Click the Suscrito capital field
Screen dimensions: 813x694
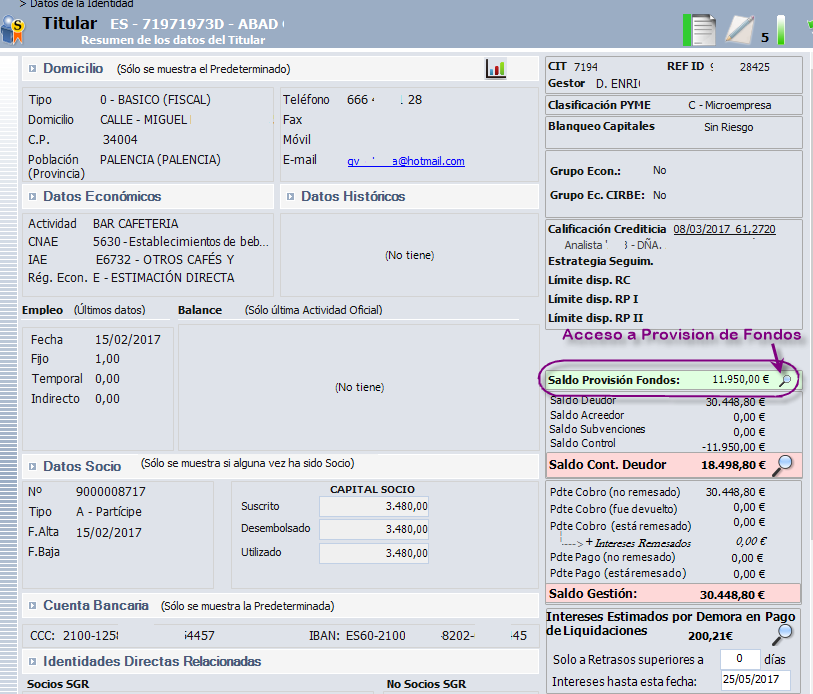pos(374,506)
